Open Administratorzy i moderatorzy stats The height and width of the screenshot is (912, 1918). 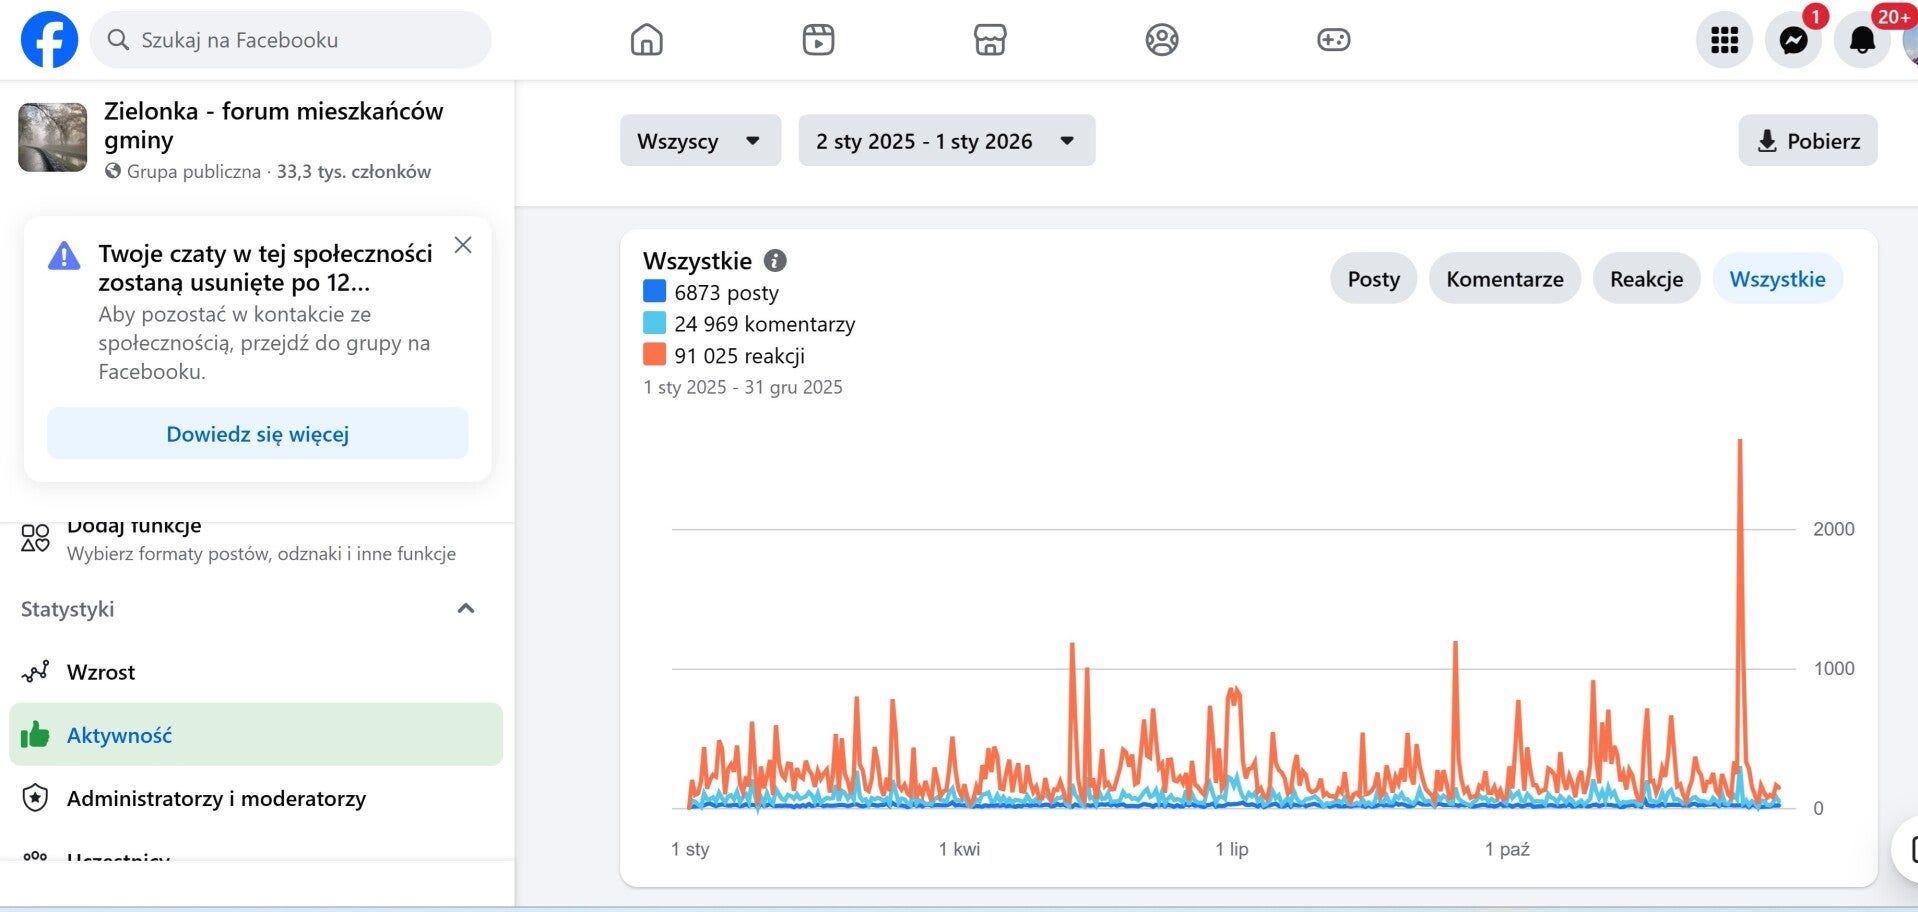(216, 798)
